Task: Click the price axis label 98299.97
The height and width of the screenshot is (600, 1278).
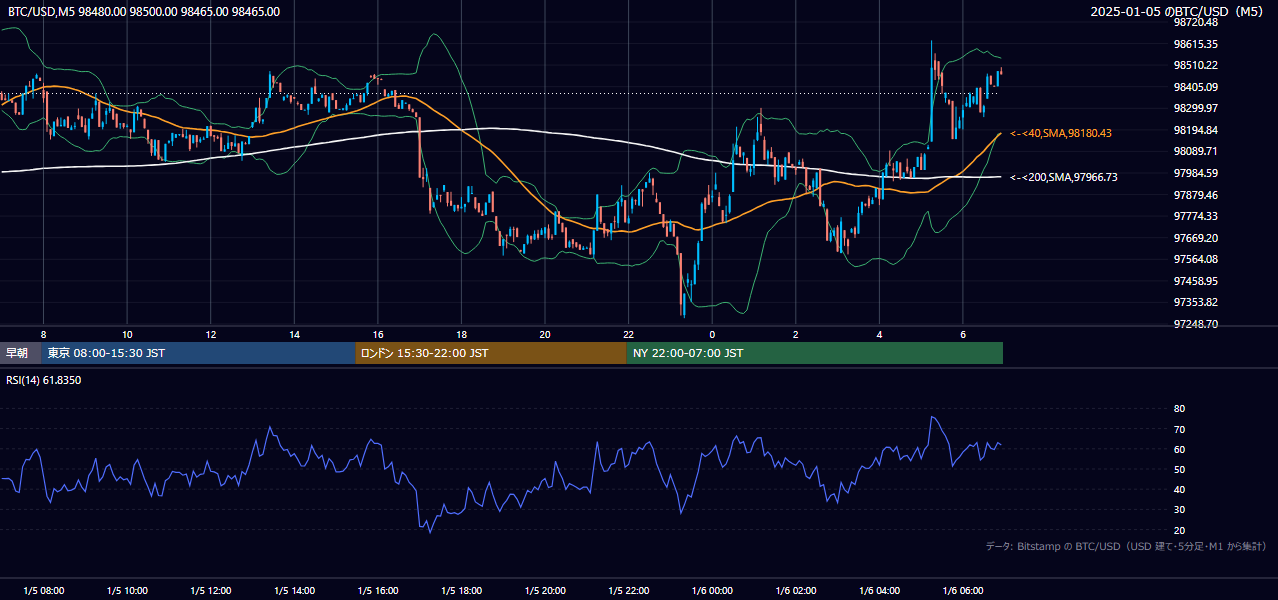Action: pyautogui.click(x=1195, y=108)
